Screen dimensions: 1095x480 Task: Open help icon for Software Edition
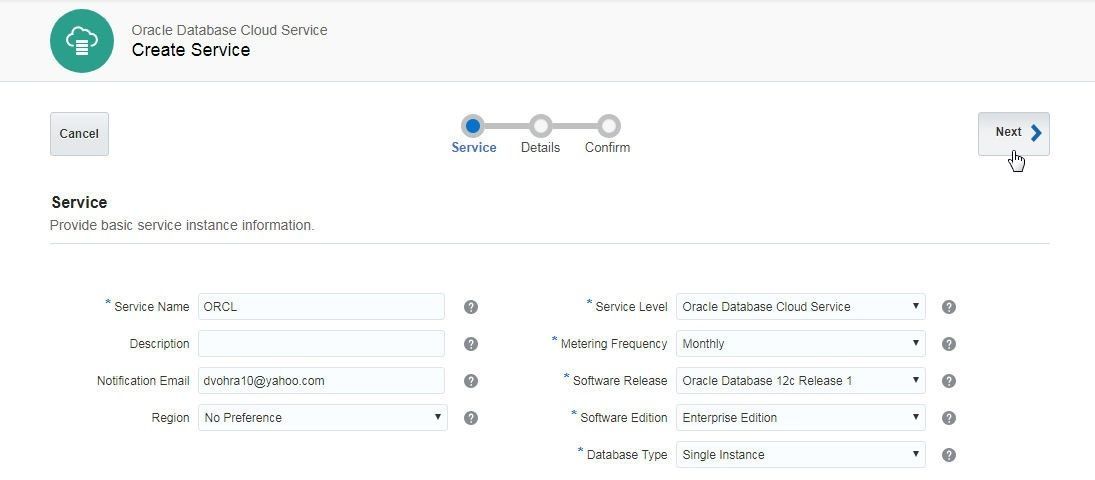pyautogui.click(x=948, y=418)
